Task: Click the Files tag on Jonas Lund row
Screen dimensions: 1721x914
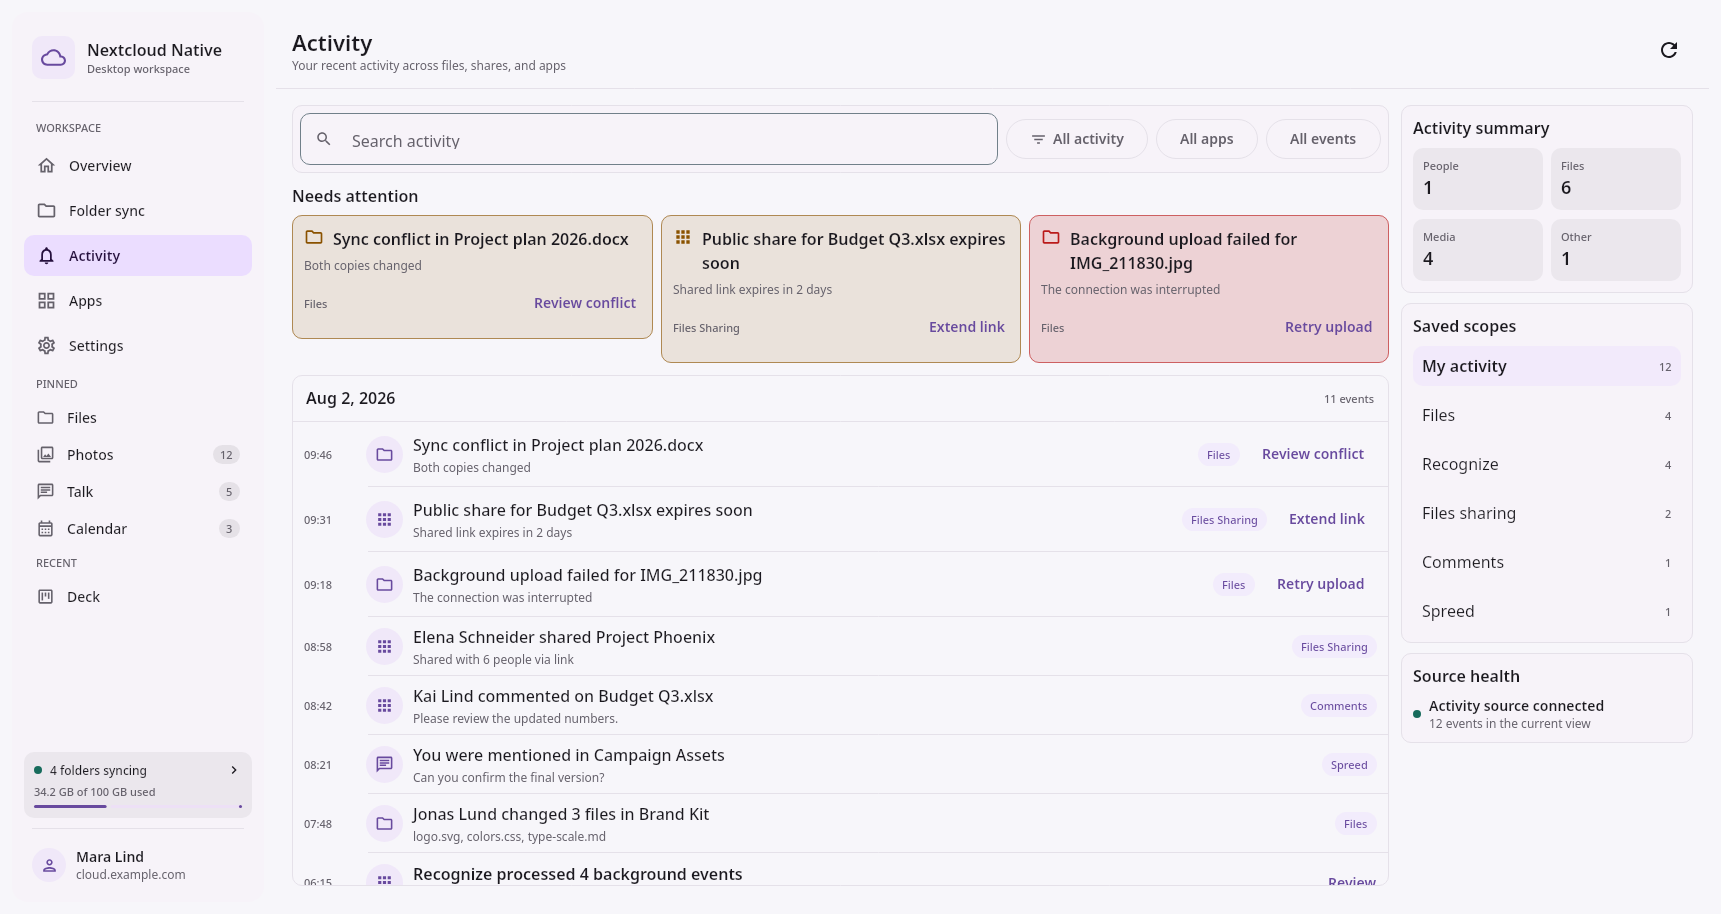Action: point(1355,824)
